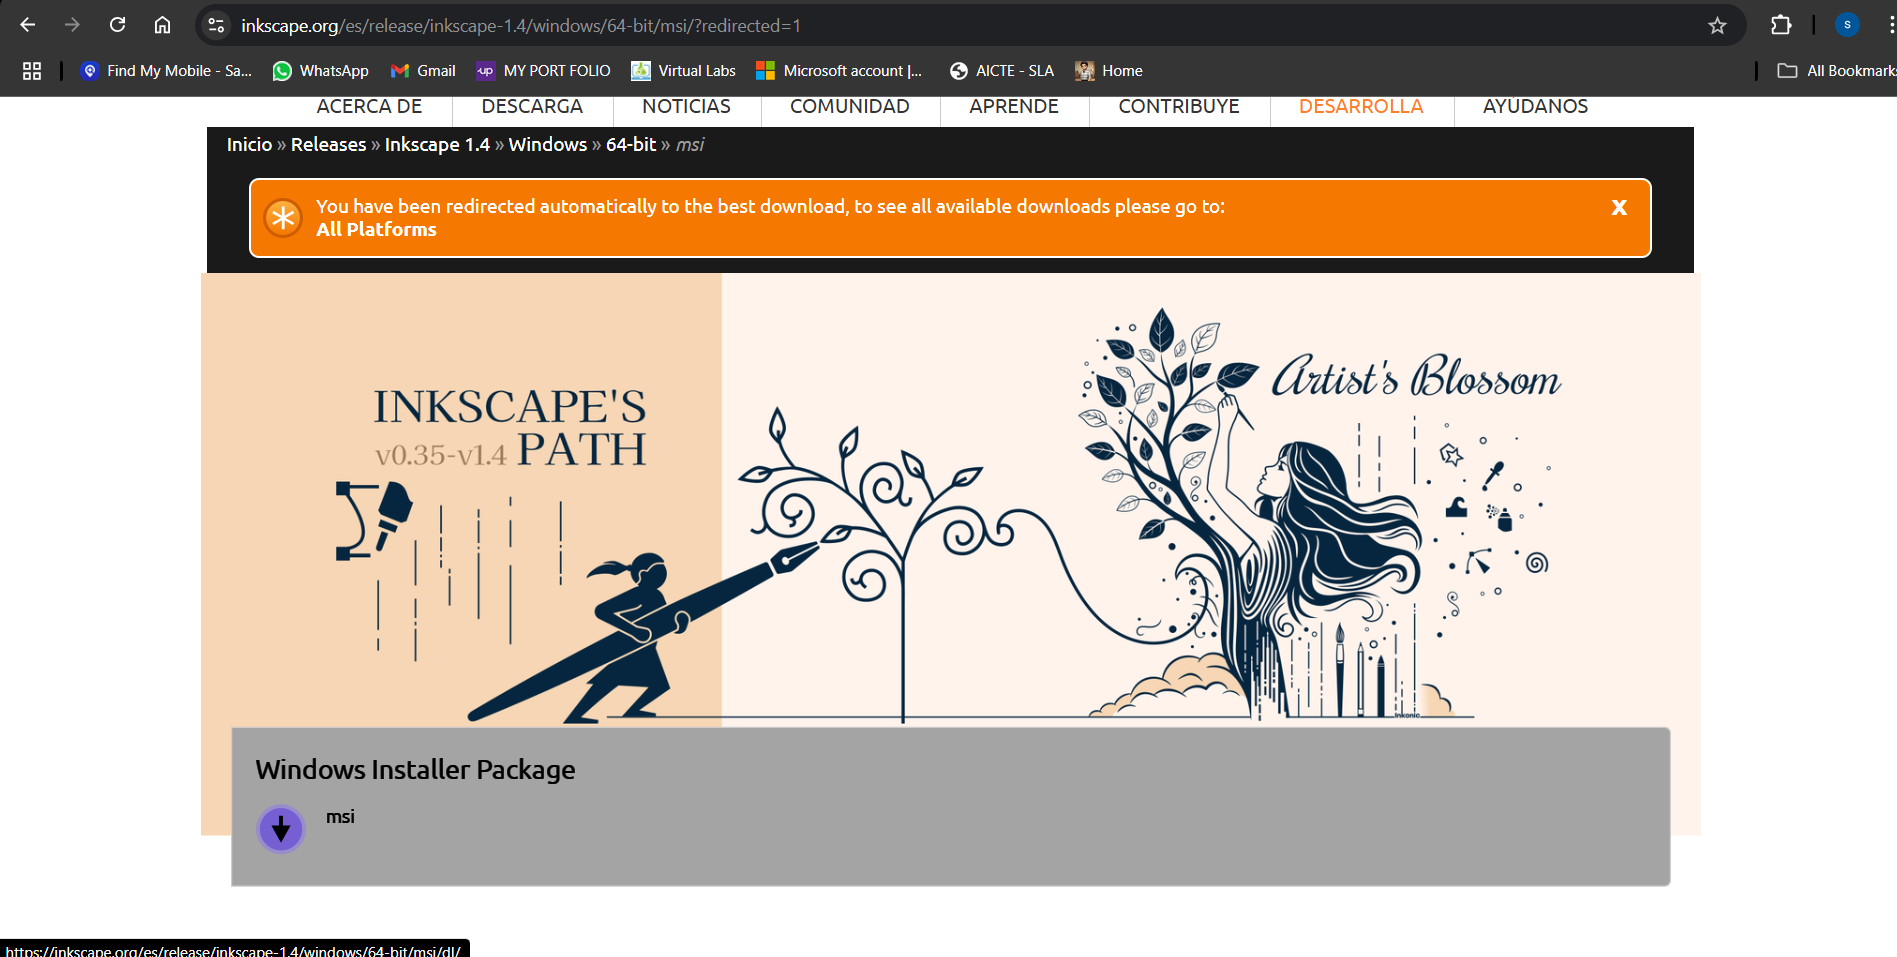Open the Virtual Labs bookmark
This screenshot has height=957, width=1897.
coord(684,71)
